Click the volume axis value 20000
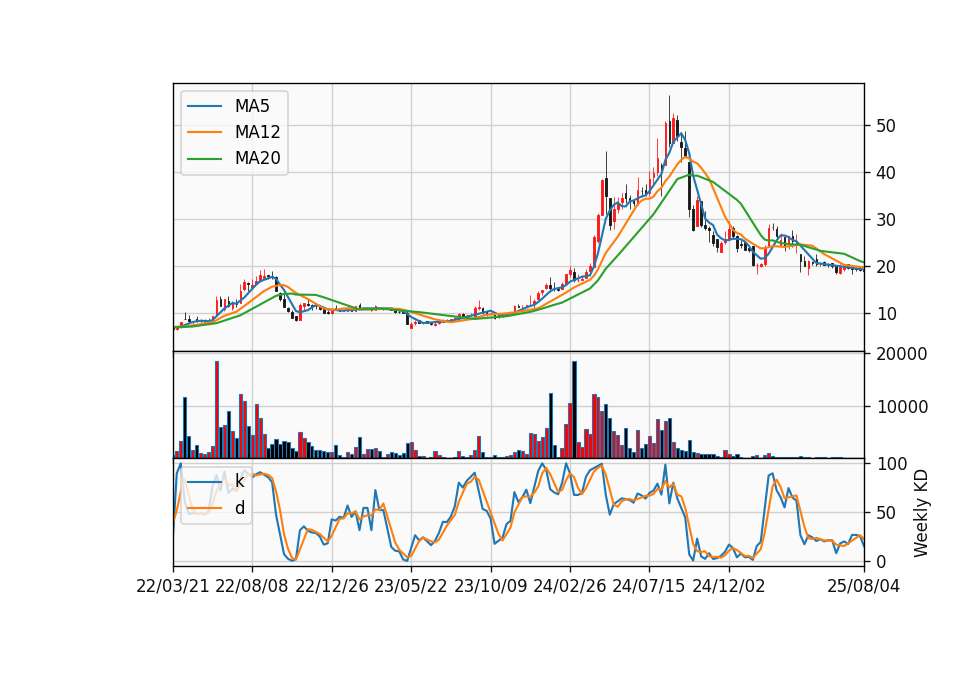Viewport: 960px width, 690px height. point(902,354)
